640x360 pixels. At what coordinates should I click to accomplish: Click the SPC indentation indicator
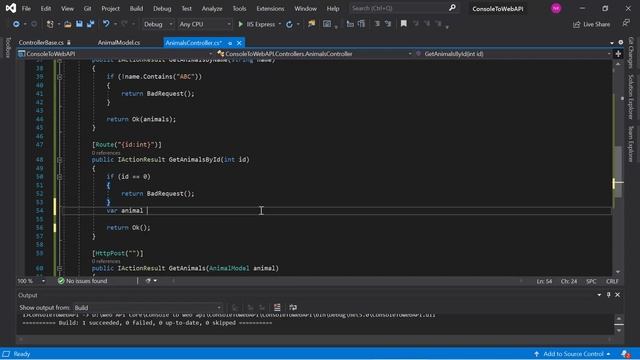pyautogui.click(x=591, y=281)
